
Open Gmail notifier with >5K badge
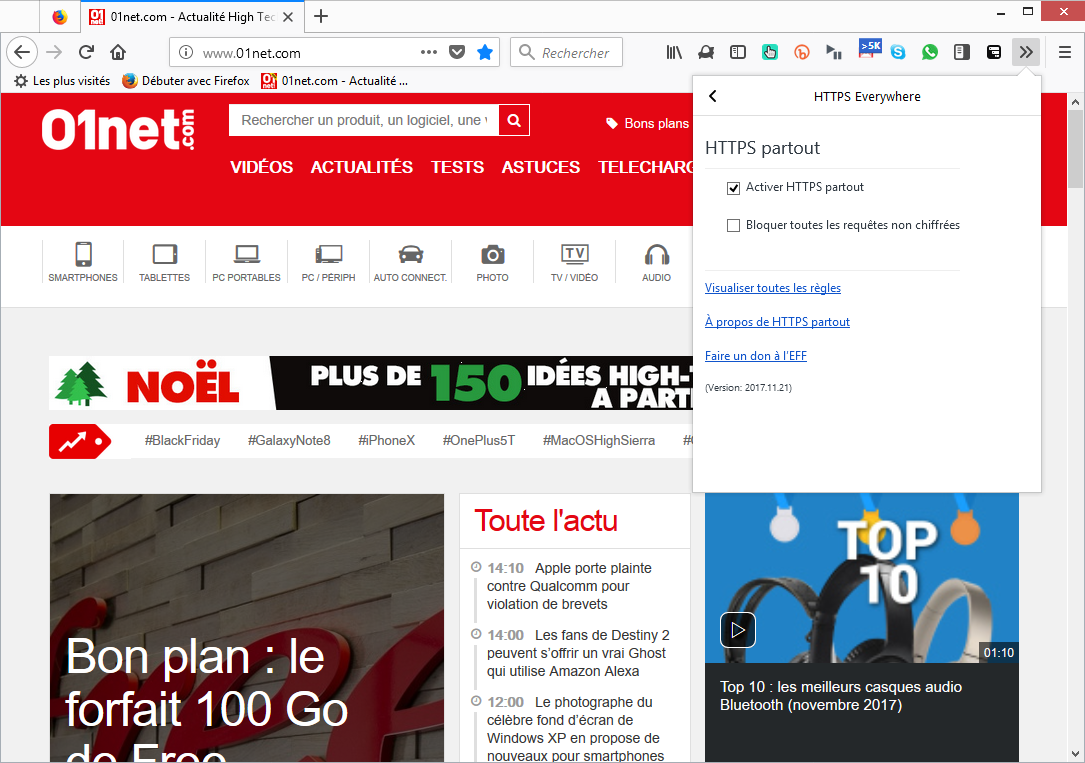coord(870,48)
